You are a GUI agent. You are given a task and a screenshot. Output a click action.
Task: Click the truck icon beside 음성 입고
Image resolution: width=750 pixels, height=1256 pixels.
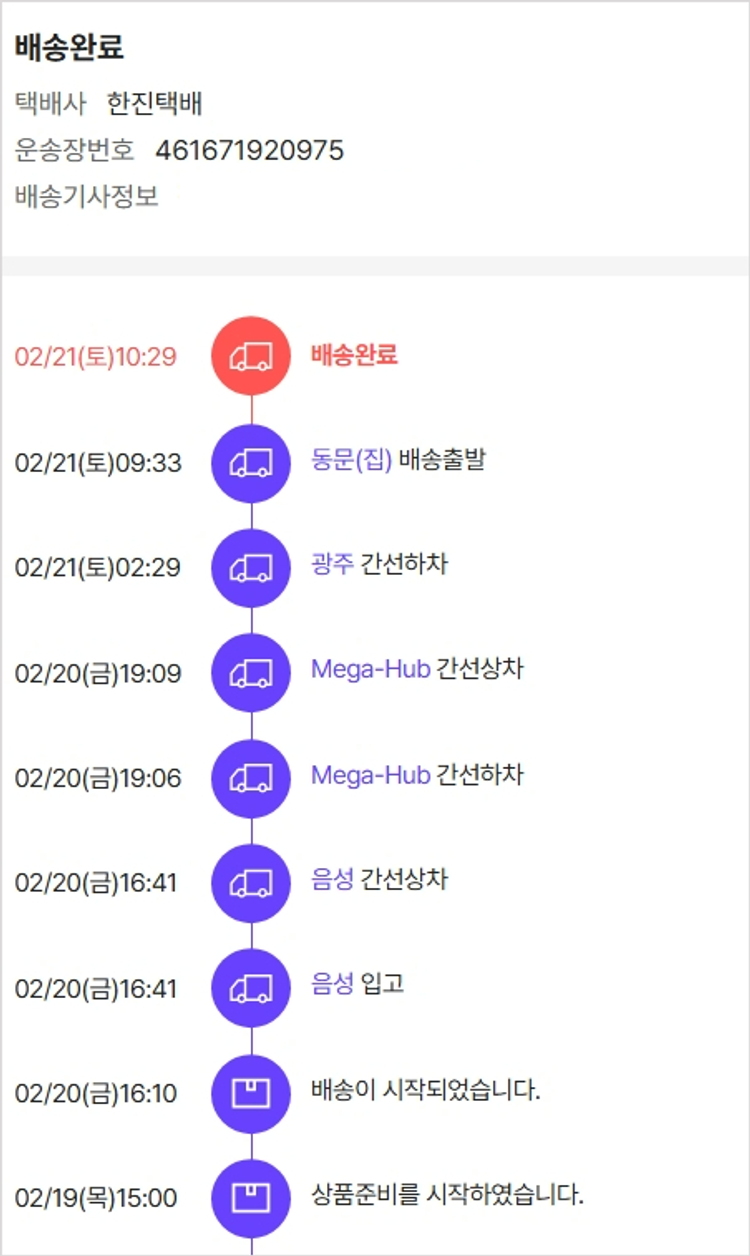[251, 988]
